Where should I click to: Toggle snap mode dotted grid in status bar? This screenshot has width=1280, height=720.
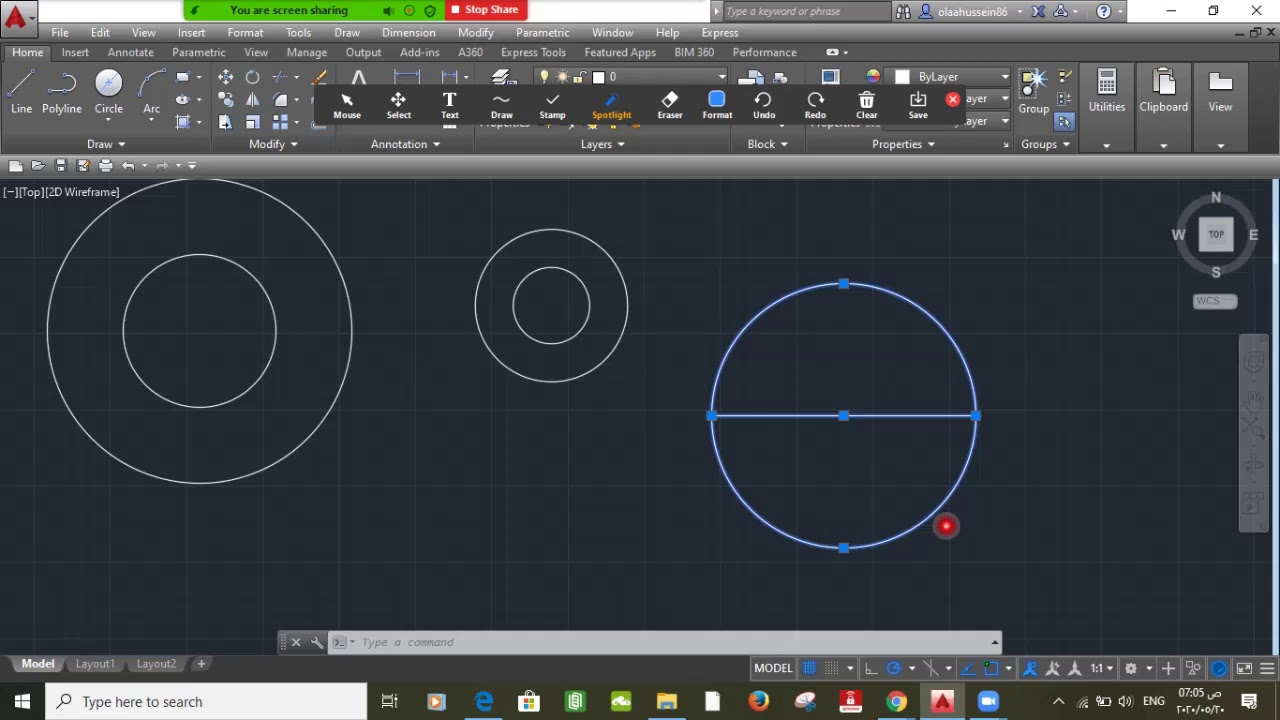(833, 668)
